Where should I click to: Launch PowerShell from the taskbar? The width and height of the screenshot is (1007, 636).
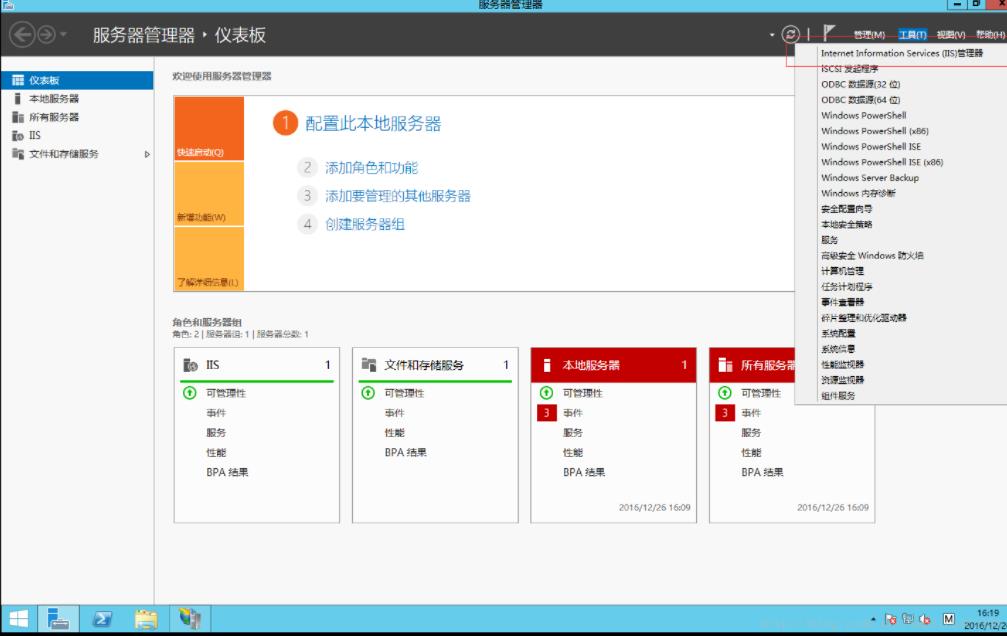pyautogui.click(x=103, y=619)
